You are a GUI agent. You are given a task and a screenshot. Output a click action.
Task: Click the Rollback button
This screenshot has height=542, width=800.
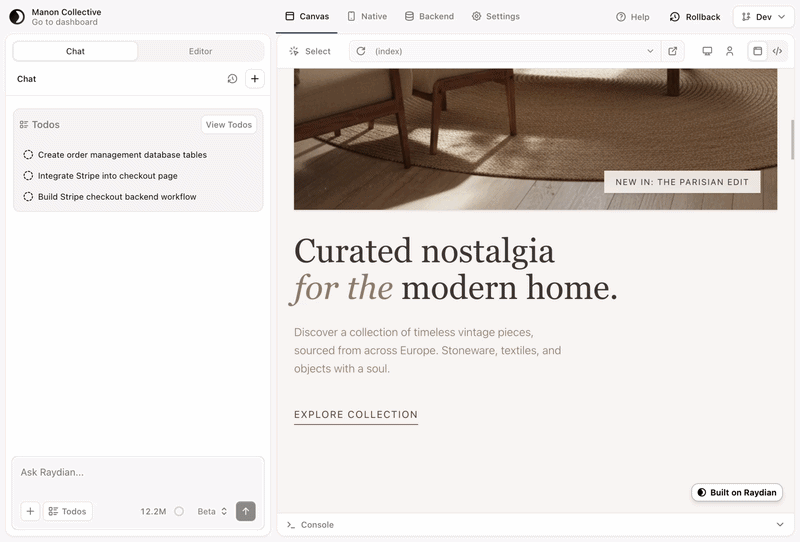pos(695,17)
